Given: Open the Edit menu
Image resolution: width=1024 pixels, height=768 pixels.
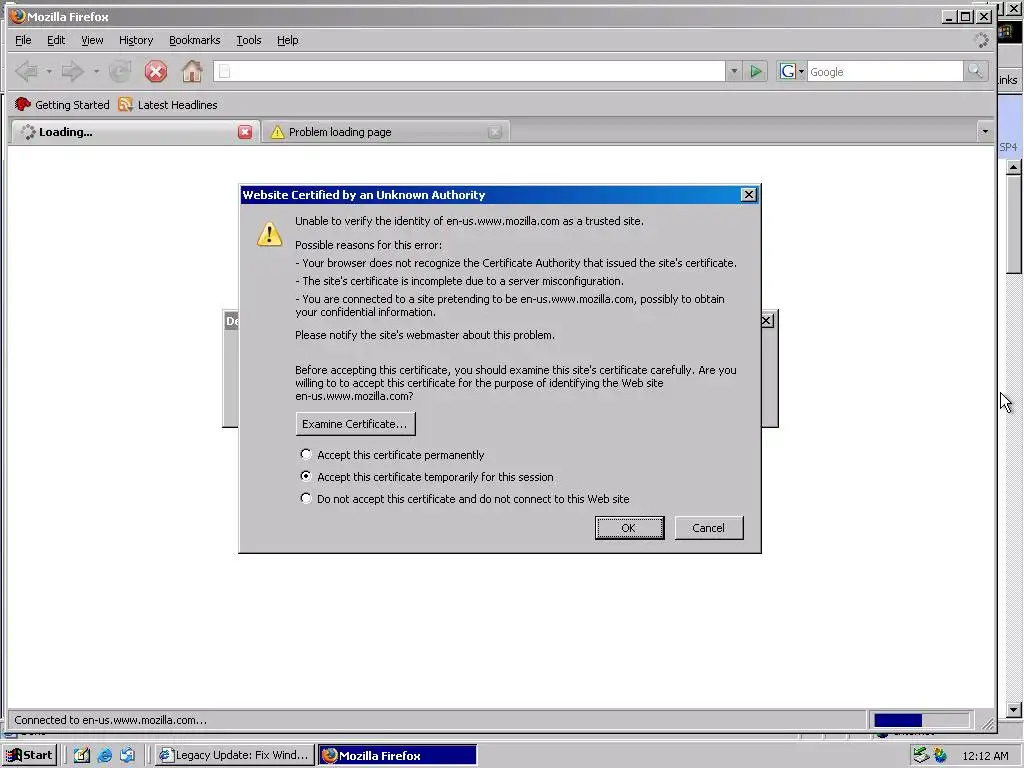Looking at the screenshot, I should click(56, 40).
